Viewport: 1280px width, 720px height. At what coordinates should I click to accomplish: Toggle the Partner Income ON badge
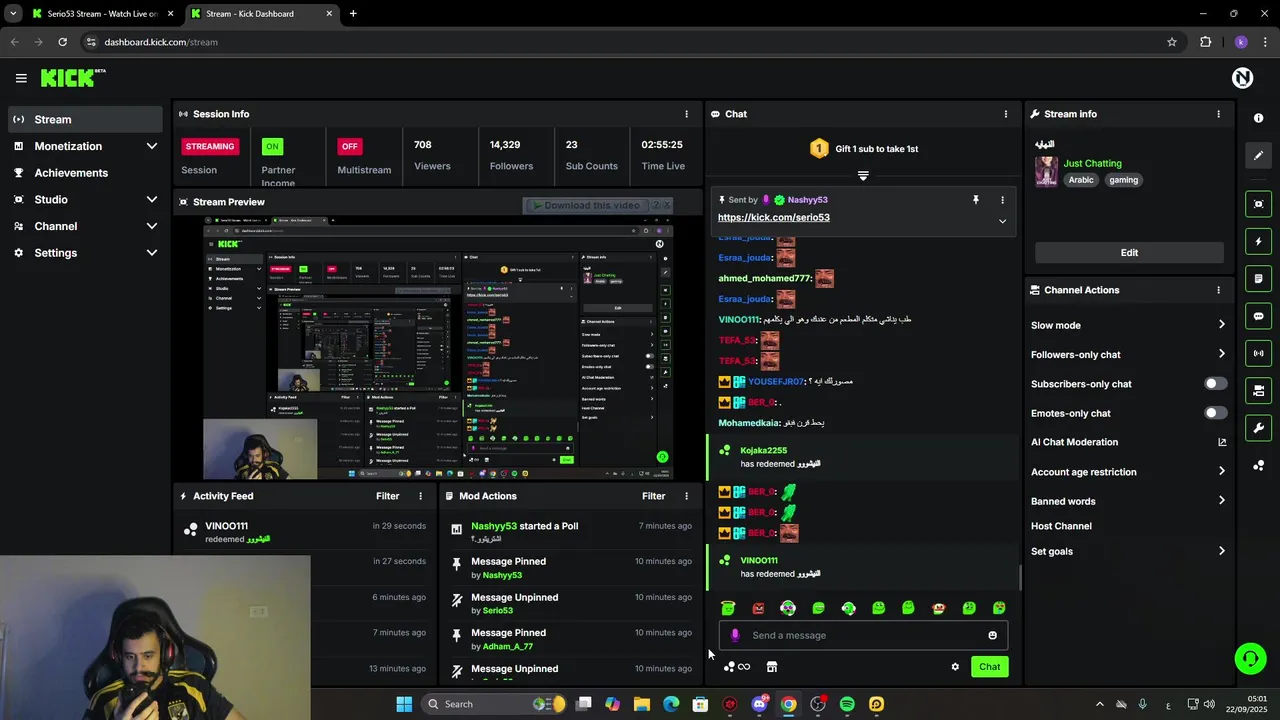271,146
